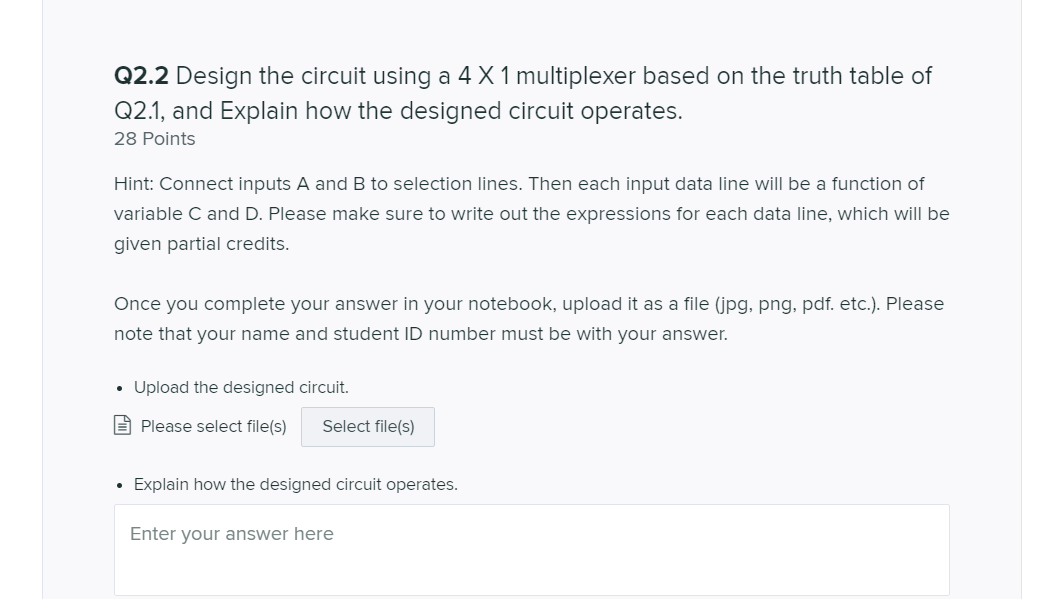This screenshot has height=599, width=1058.
Task: Click the placeholder text Enter your answer here
Action: point(230,534)
